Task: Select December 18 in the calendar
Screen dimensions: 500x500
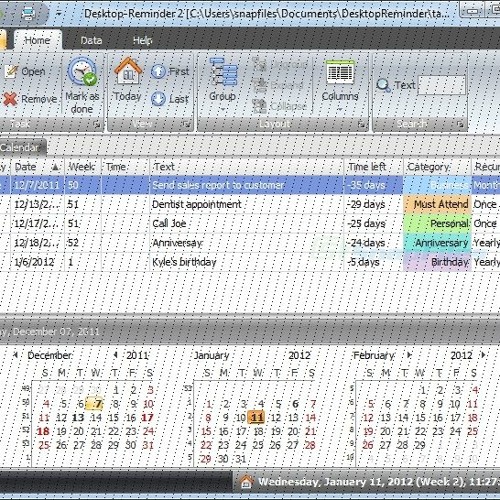Action: pos(43,431)
